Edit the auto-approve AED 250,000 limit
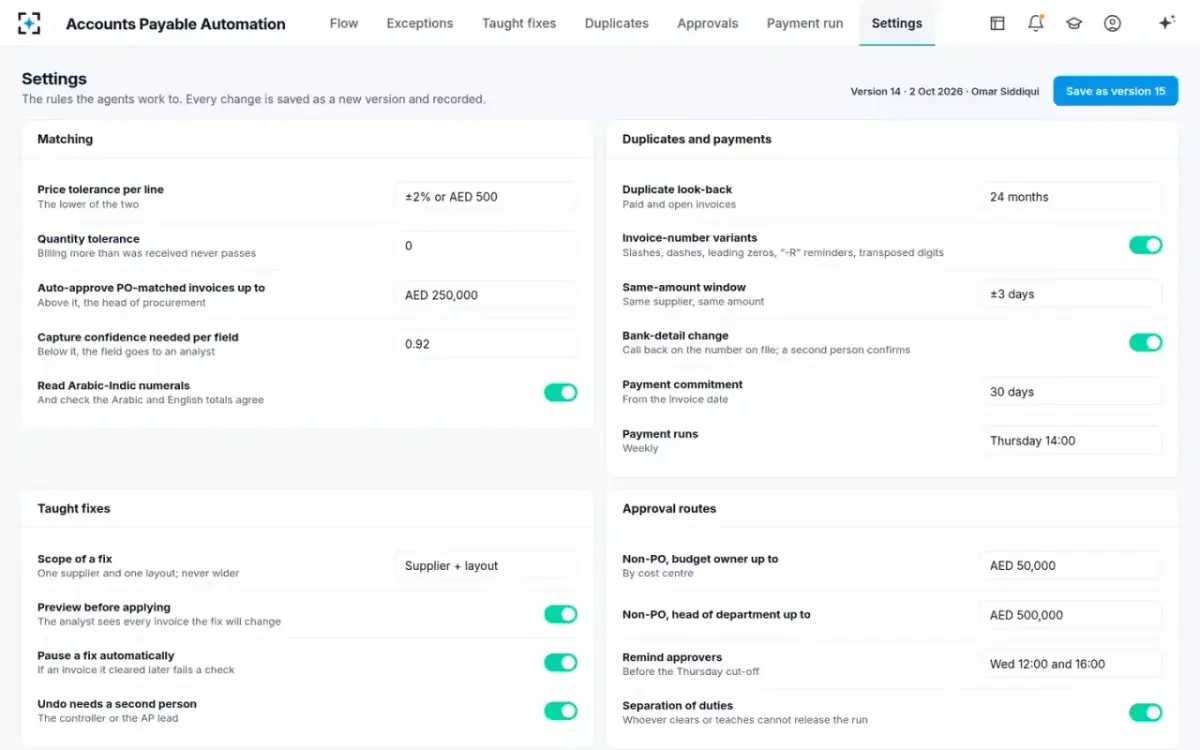1200x750 pixels. pyautogui.click(x=486, y=295)
